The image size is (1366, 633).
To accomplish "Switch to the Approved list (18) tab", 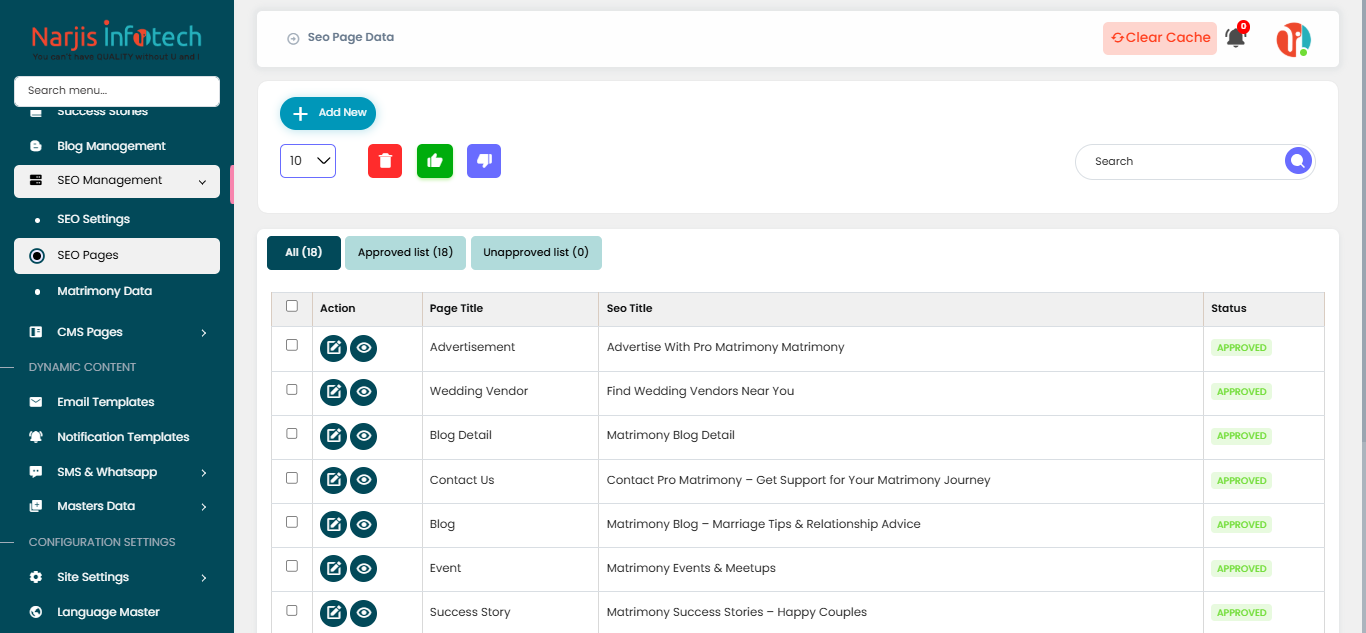I will pyautogui.click(x=405, y=253).
